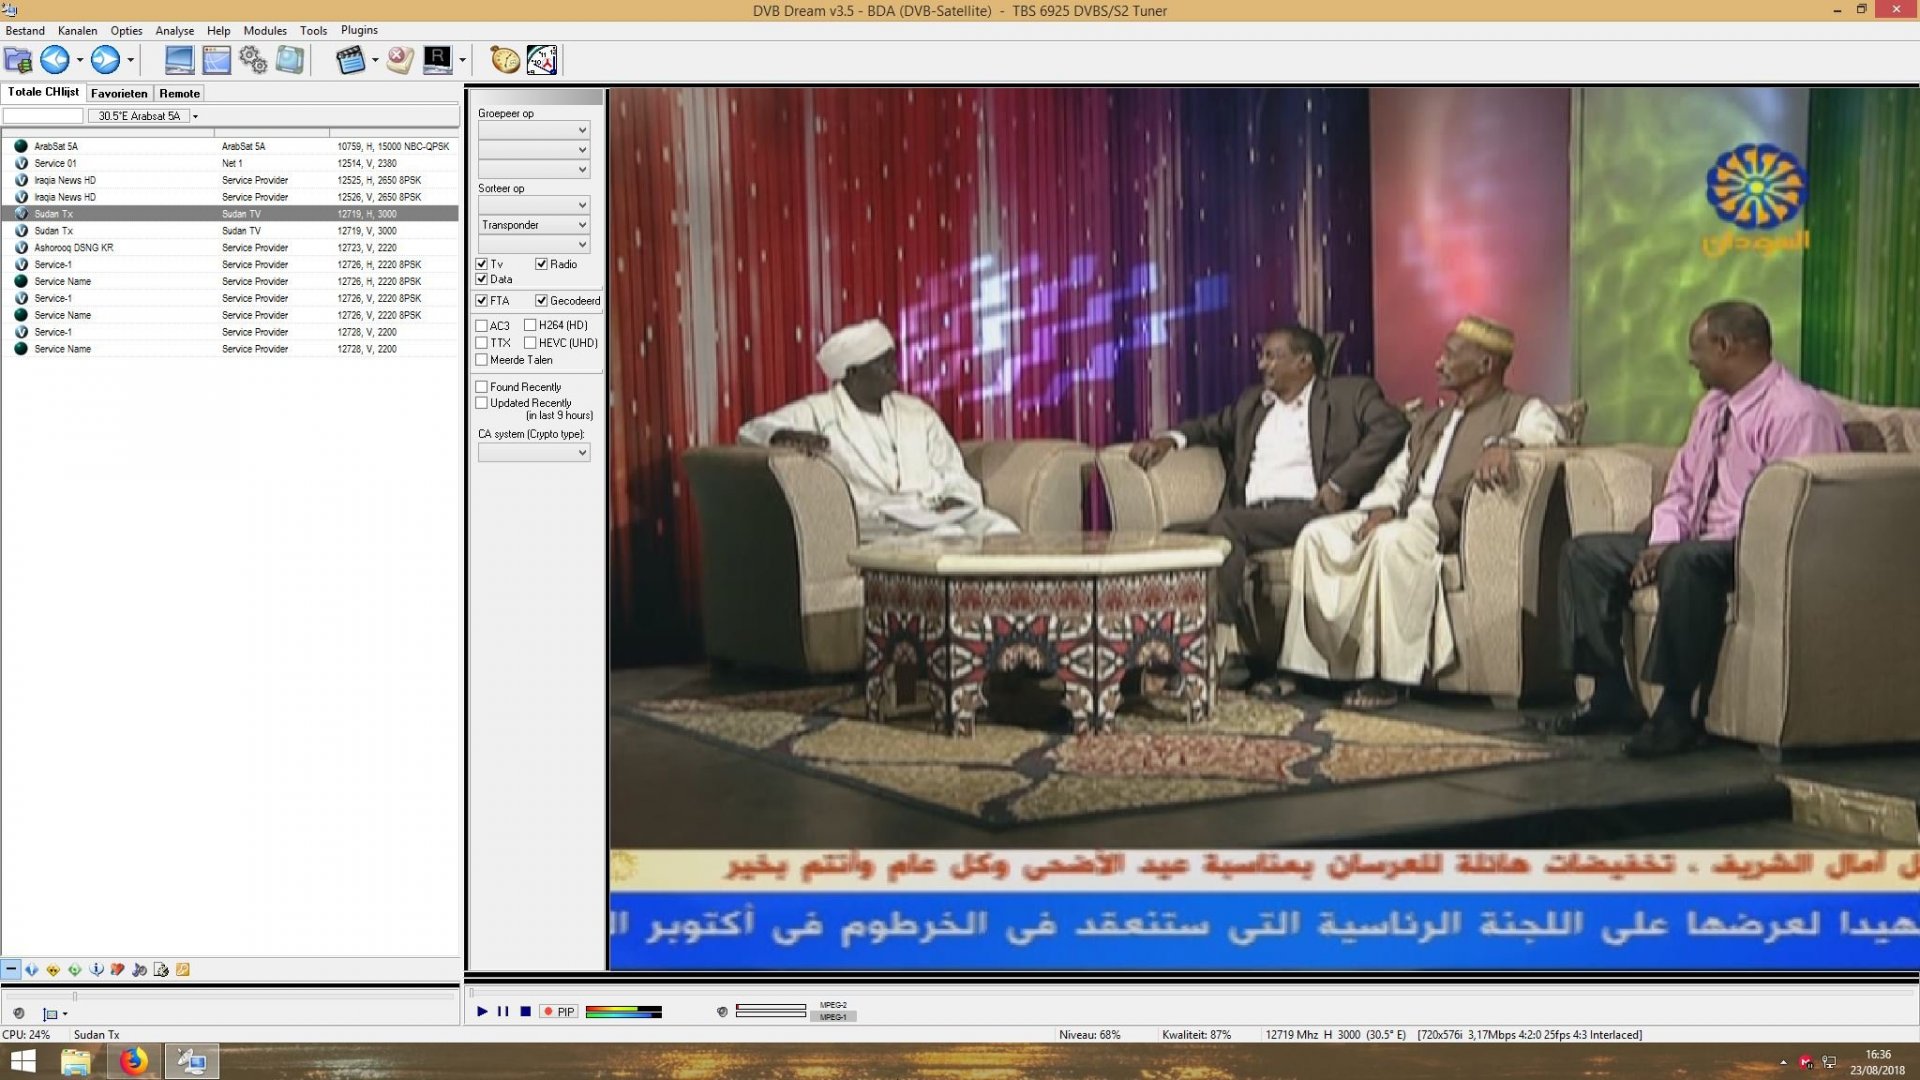
Task: Click the Record icon in the toolbar
Action: click(x=437, y=61)
